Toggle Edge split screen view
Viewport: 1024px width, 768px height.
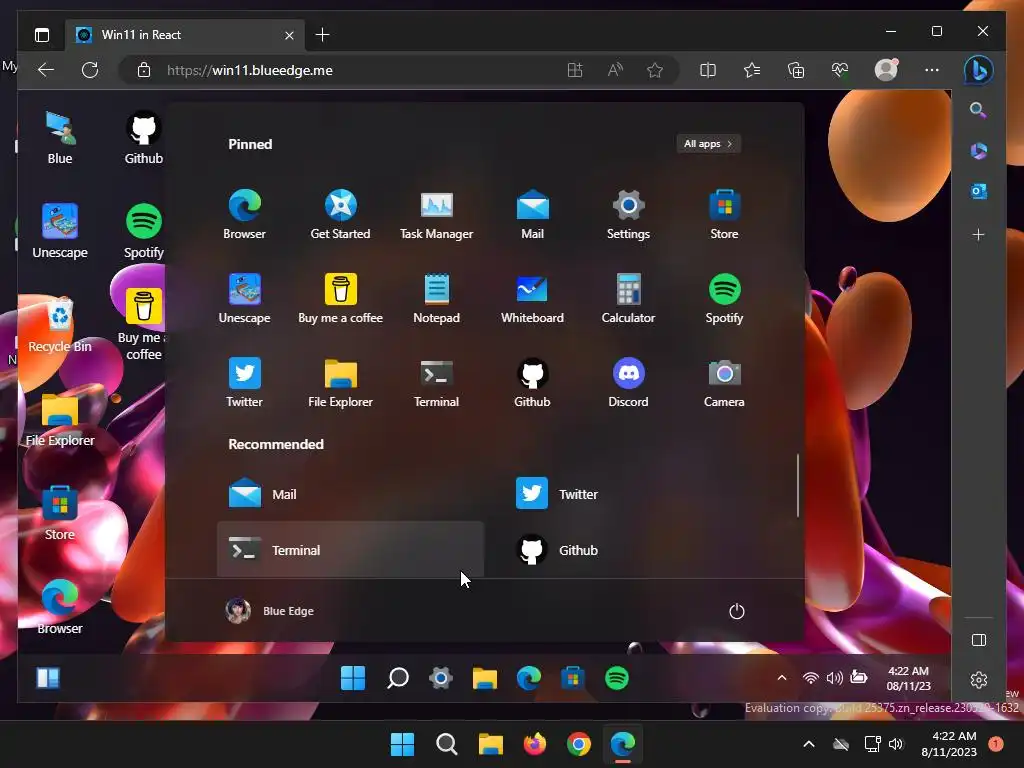coord(708,70)
